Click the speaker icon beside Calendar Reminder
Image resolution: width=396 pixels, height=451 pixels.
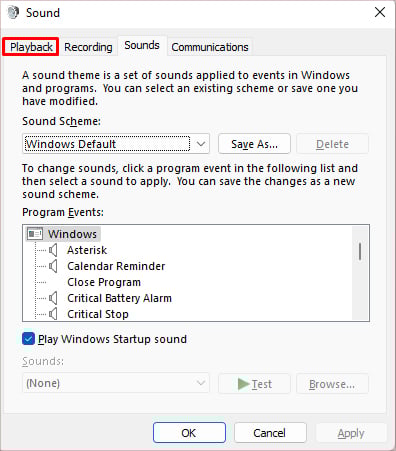(53, 266)
